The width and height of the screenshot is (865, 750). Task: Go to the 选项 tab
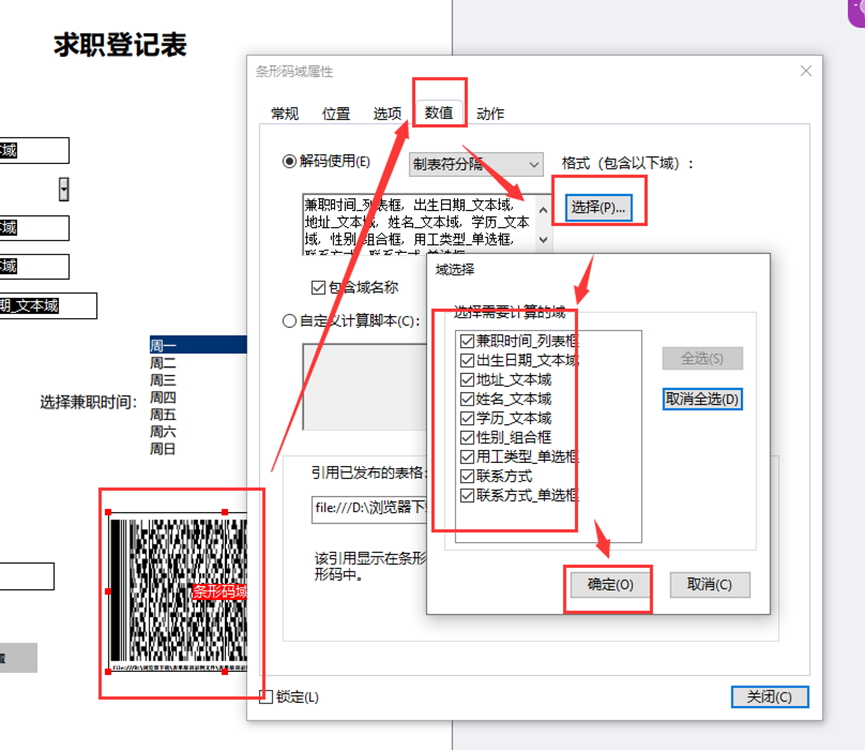(387, 114)
